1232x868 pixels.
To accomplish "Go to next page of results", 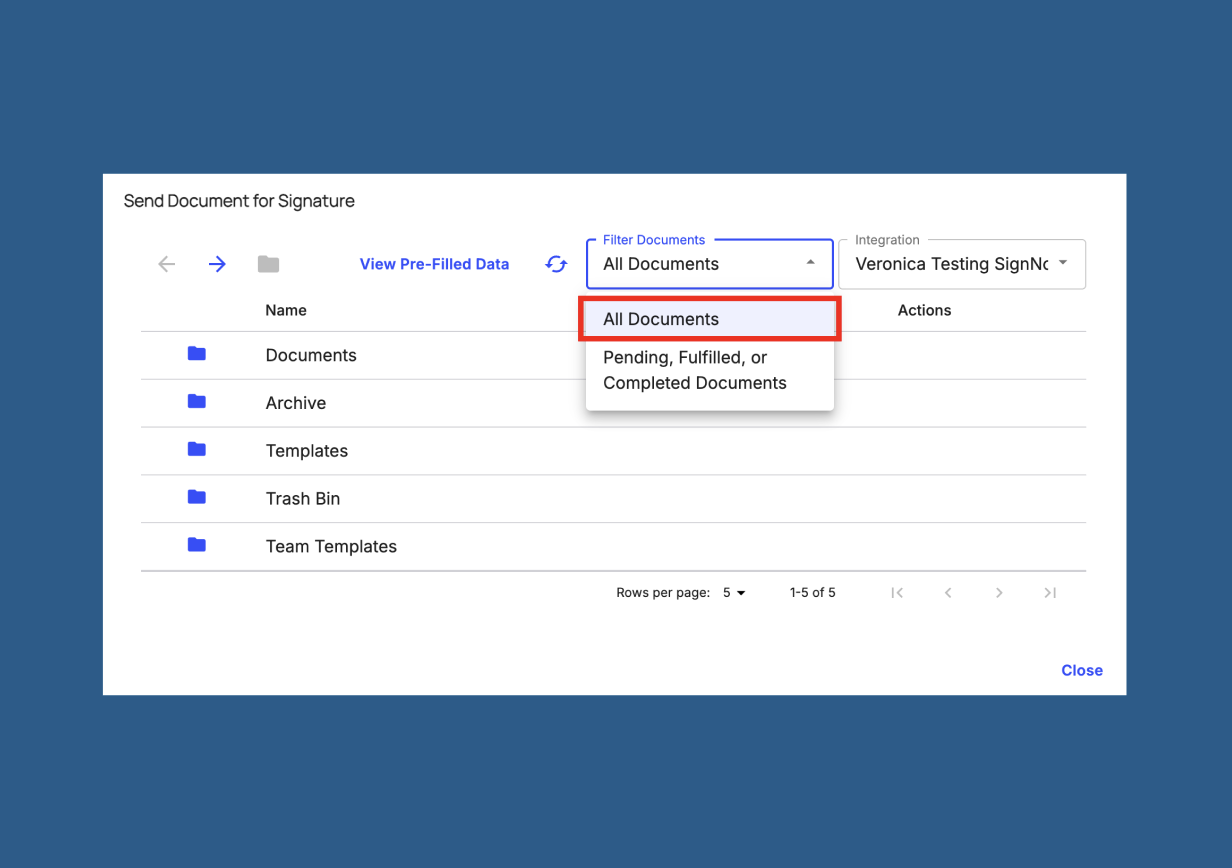I will coord(999,593).
